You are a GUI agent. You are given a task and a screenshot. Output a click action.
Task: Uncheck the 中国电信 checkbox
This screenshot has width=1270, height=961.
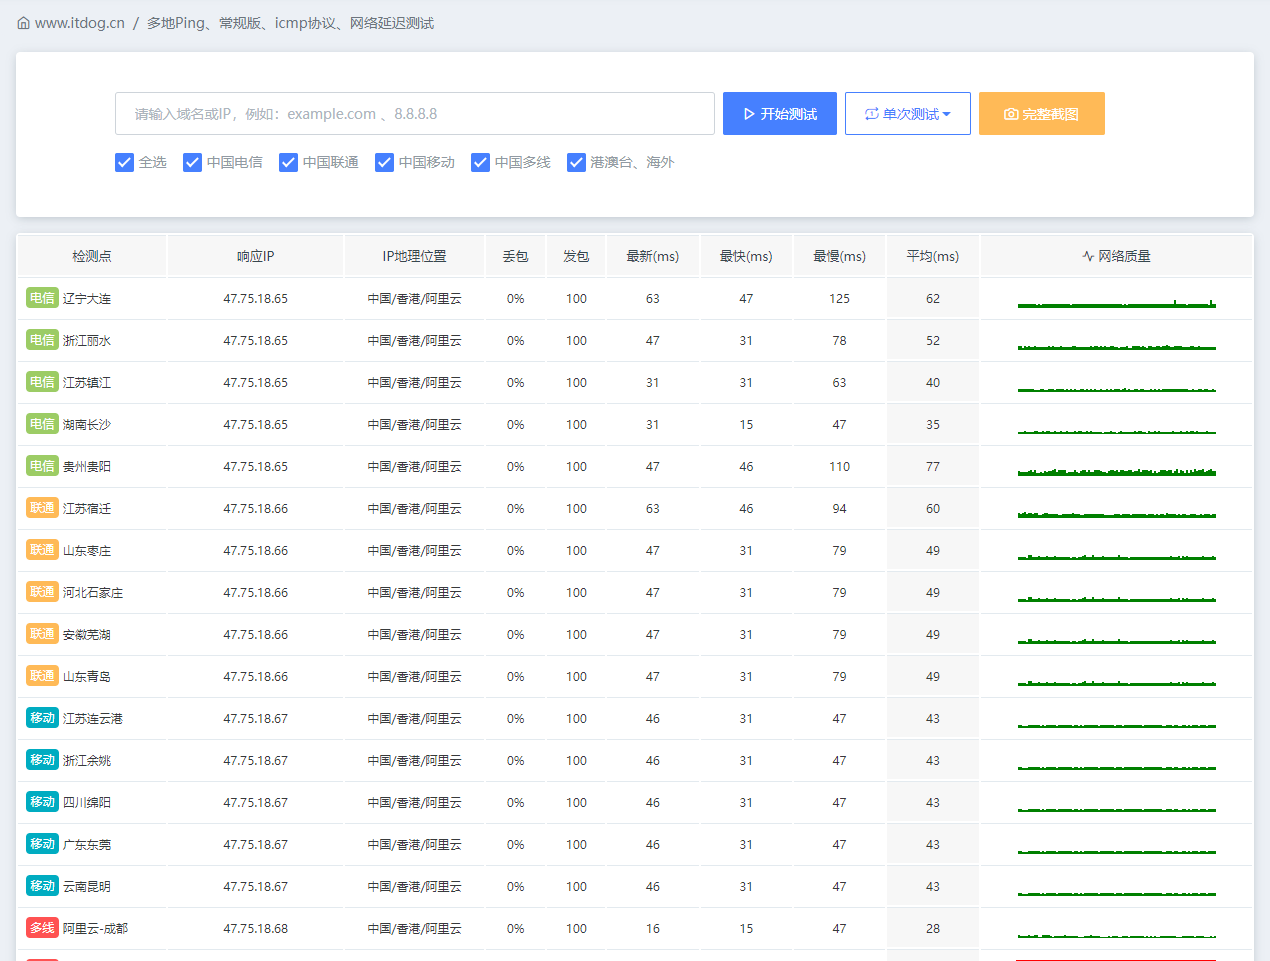193,162
